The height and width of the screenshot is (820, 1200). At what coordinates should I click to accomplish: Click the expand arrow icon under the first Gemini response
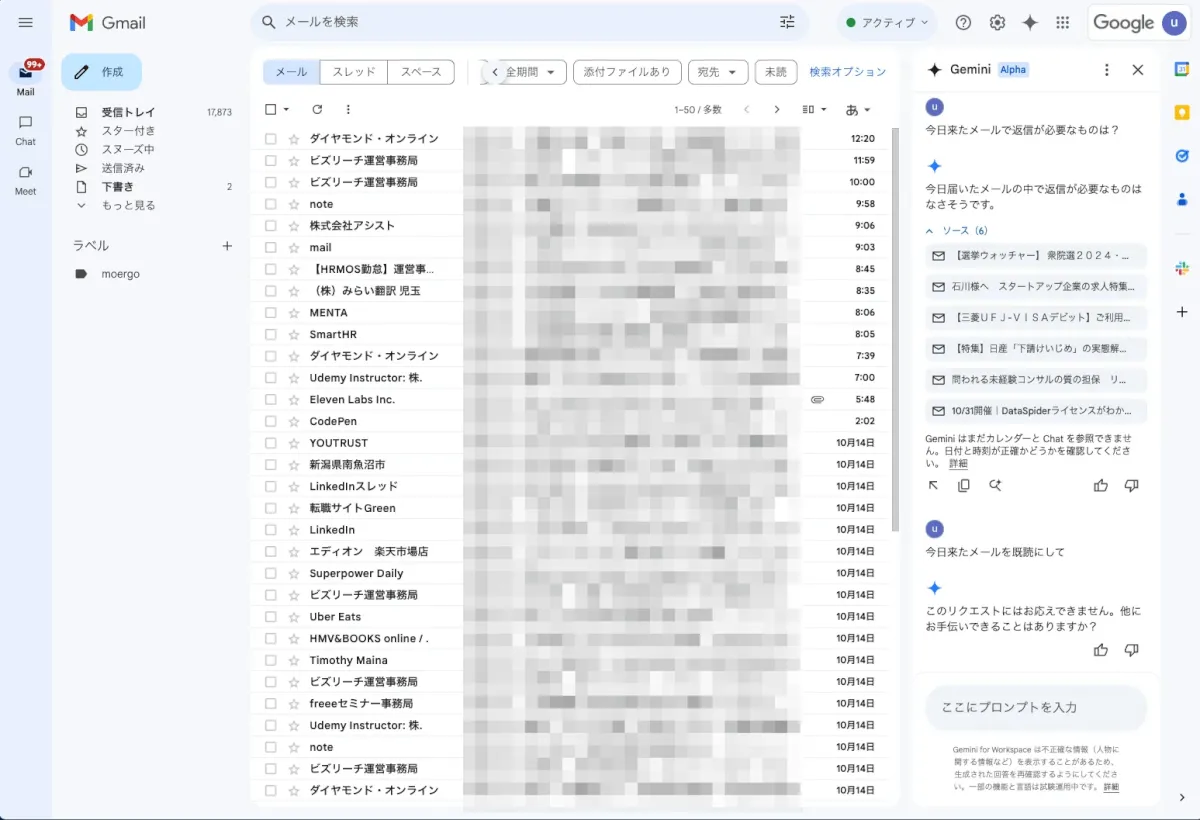tap(933, 485)
